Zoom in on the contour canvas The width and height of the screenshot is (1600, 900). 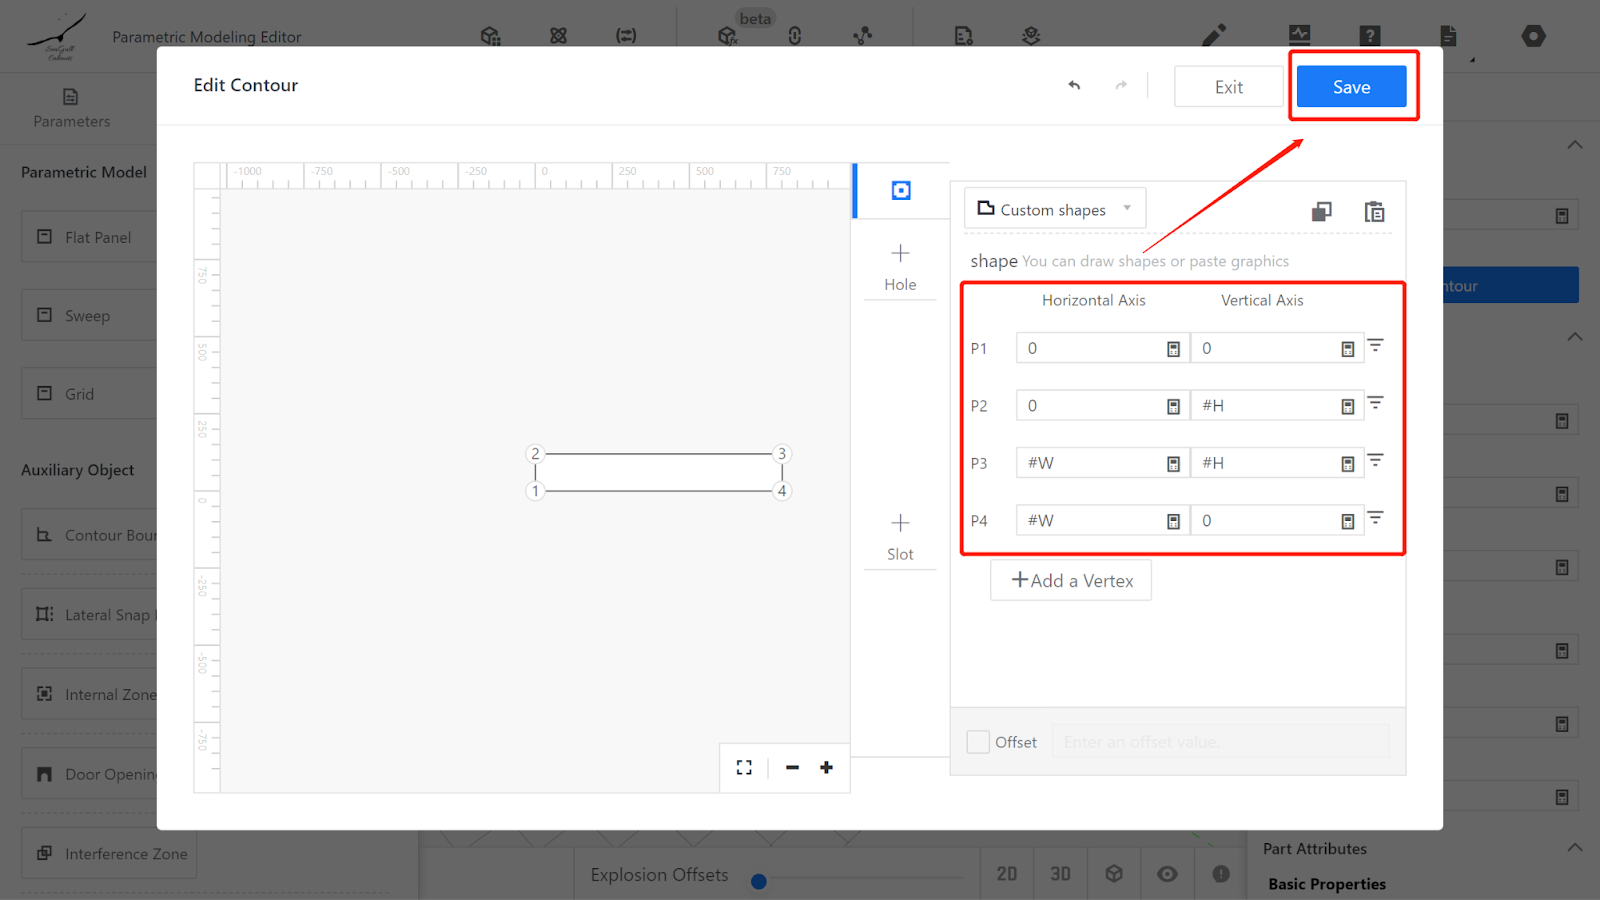tap(826, 767)
